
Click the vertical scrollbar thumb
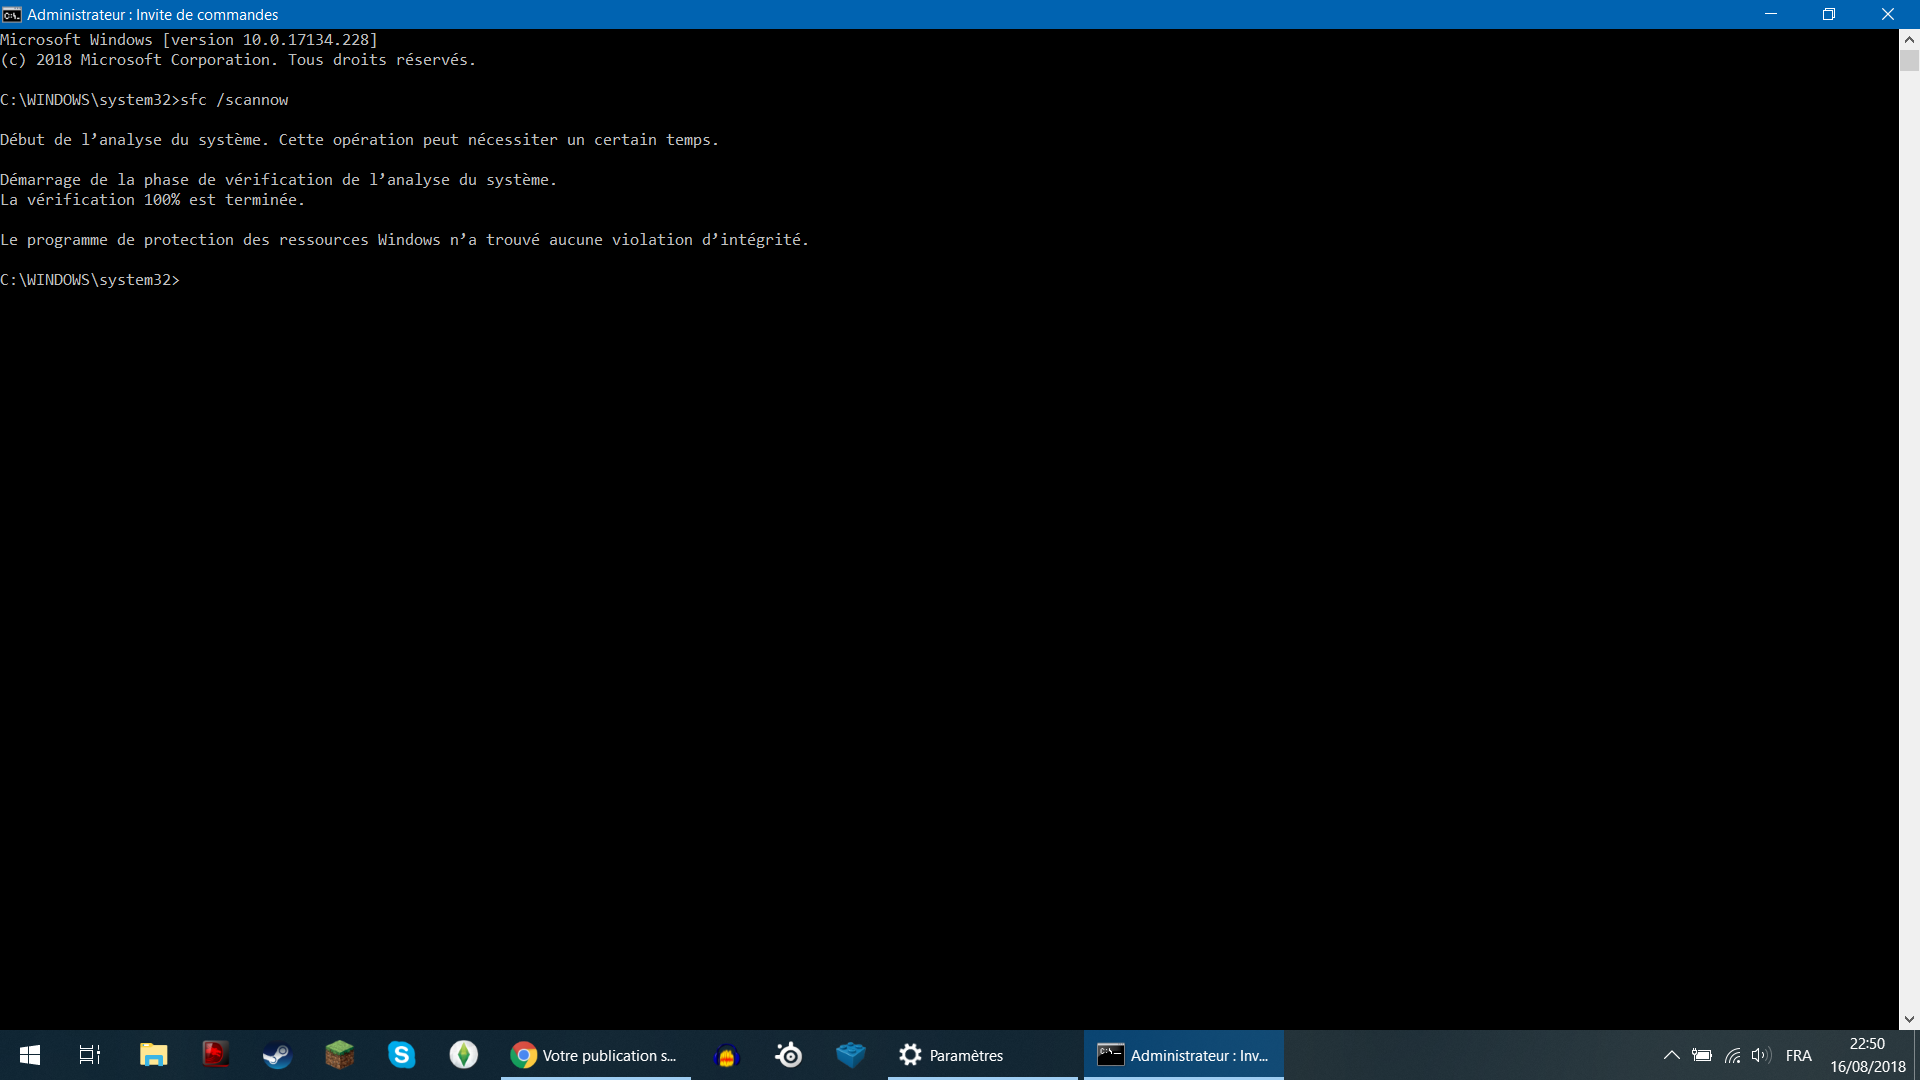click(1909, 61)
